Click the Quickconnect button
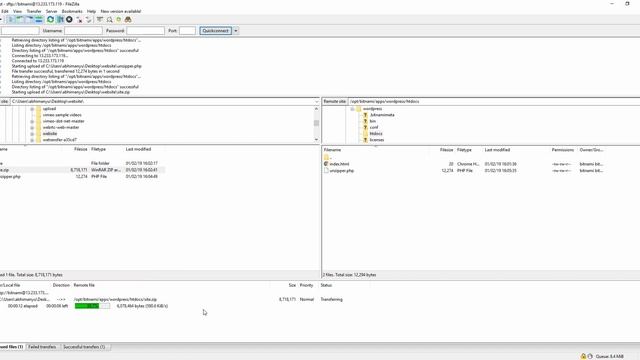This screenshot has width=640, height=360. 216,31
